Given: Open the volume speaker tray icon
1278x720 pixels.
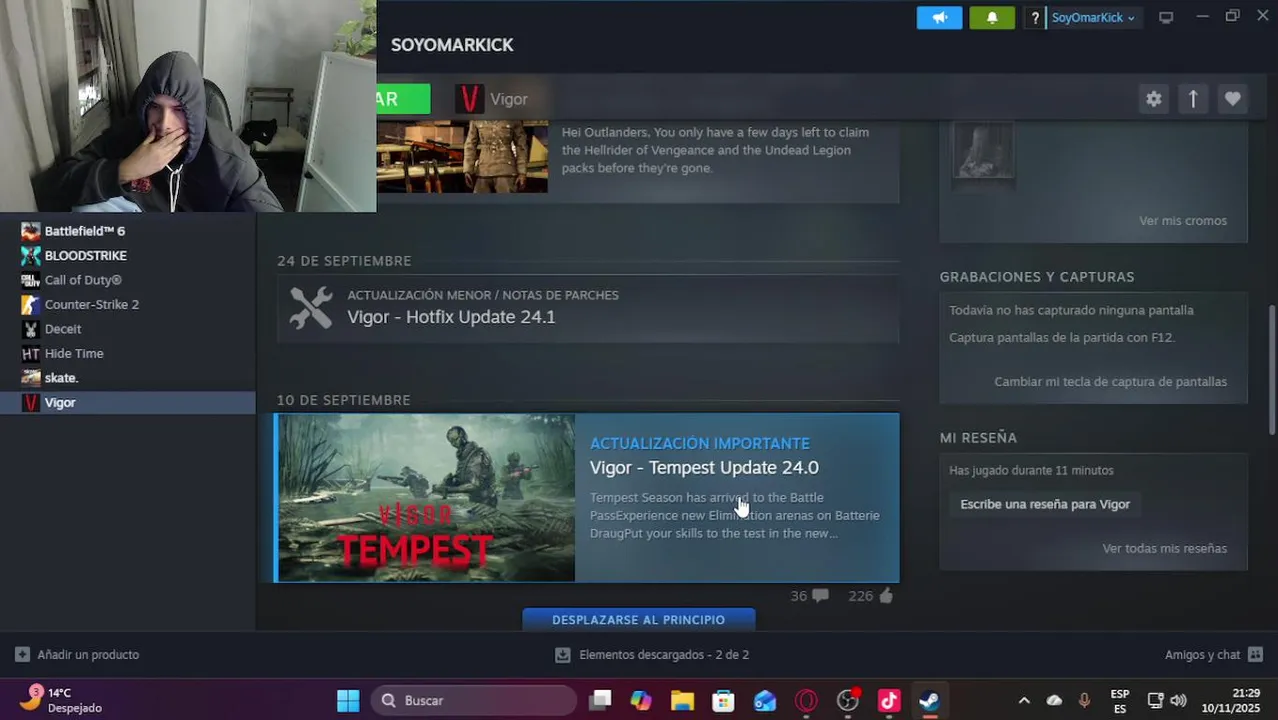Looking at the screenshot, I should point(1179,701).
